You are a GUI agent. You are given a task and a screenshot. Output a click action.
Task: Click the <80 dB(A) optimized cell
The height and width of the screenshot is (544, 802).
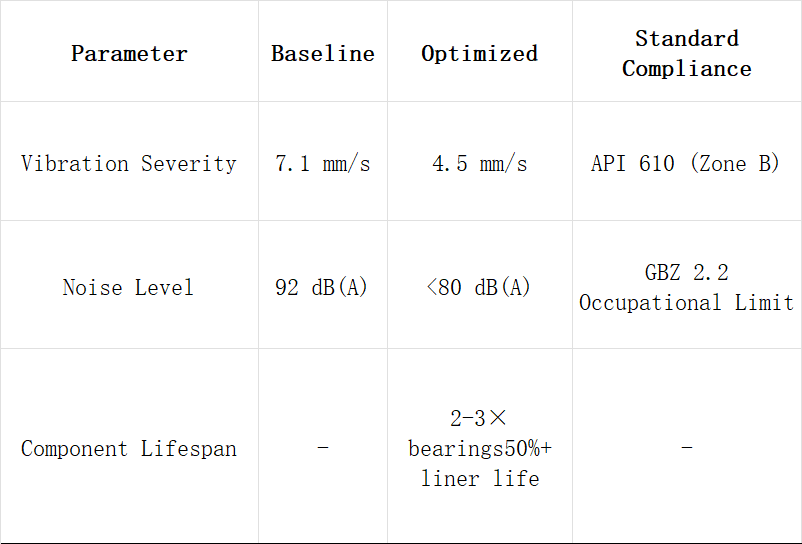[480, 285]
